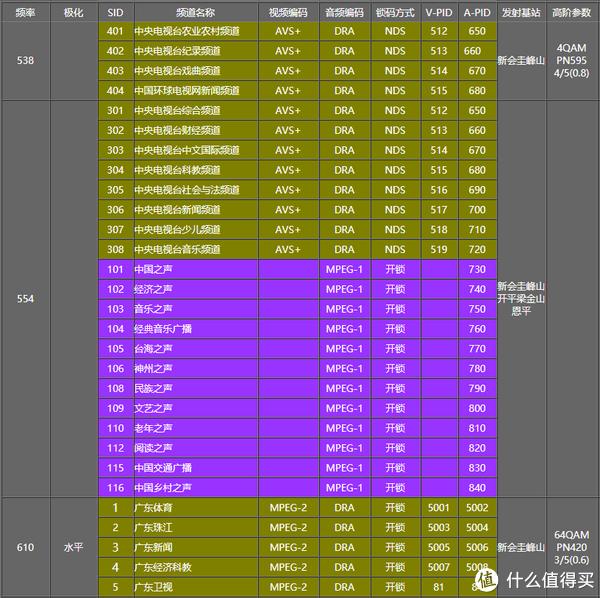Click the SID column header
The height and width of the screenshot is (598, 600).
(x=115, y=13)
